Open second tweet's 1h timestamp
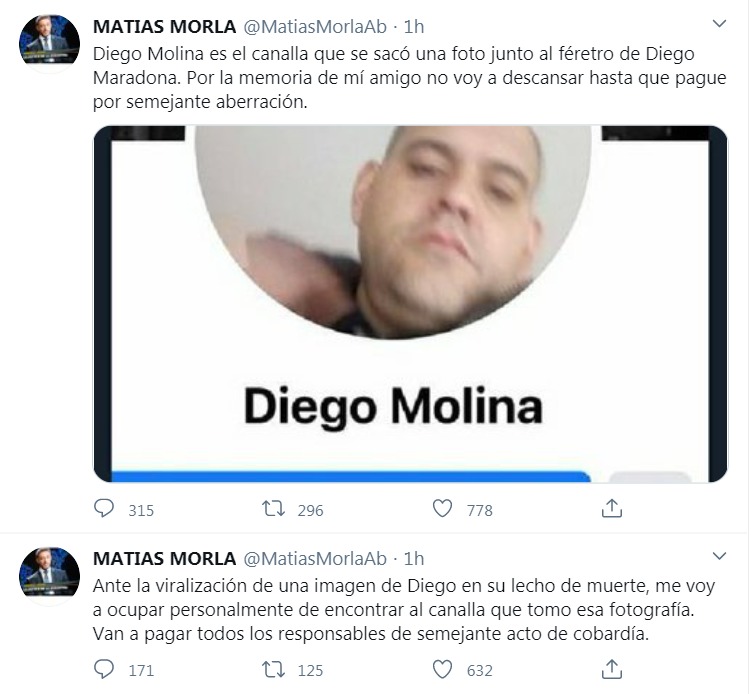Image resolution: width=751 pixels, height=694 pixels. tap(414, 558)
